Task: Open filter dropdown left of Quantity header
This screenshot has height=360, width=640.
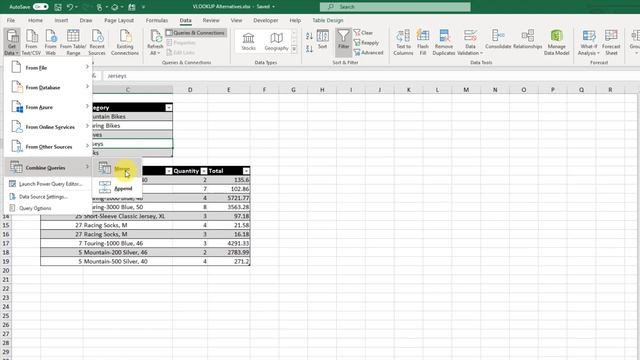Action: point(169,171)
